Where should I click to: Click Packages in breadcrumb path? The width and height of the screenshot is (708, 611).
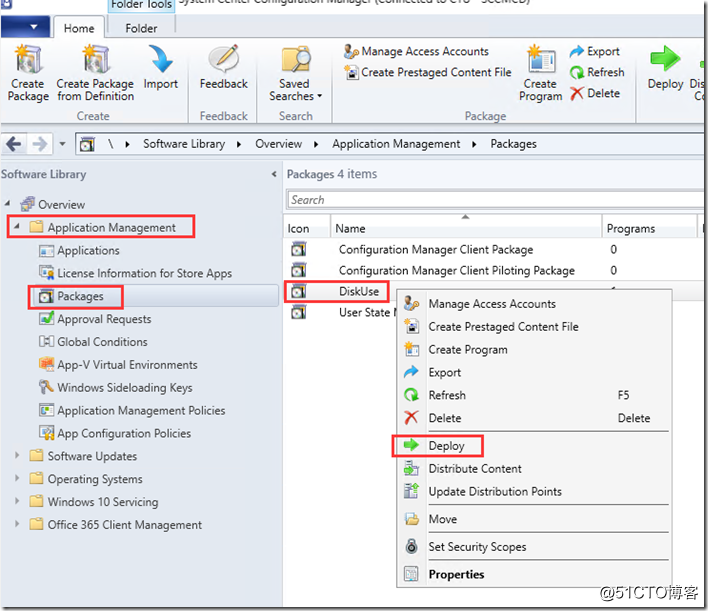(513, 144)
